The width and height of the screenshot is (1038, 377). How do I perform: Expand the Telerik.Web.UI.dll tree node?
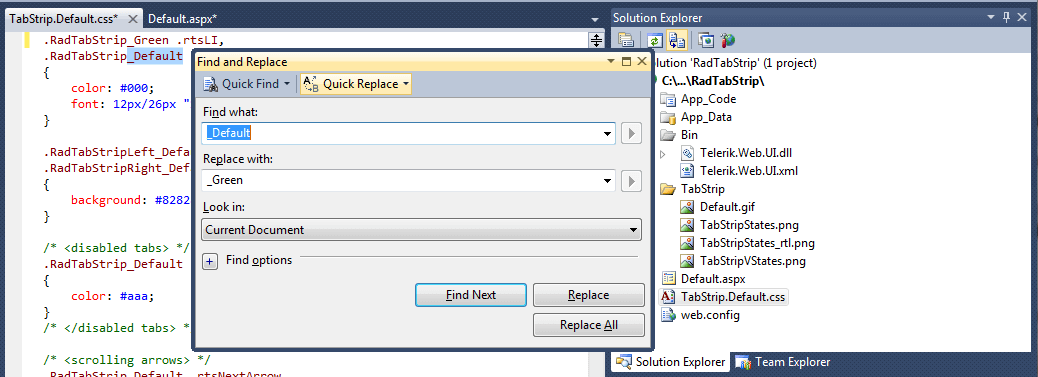pos(663,154)
